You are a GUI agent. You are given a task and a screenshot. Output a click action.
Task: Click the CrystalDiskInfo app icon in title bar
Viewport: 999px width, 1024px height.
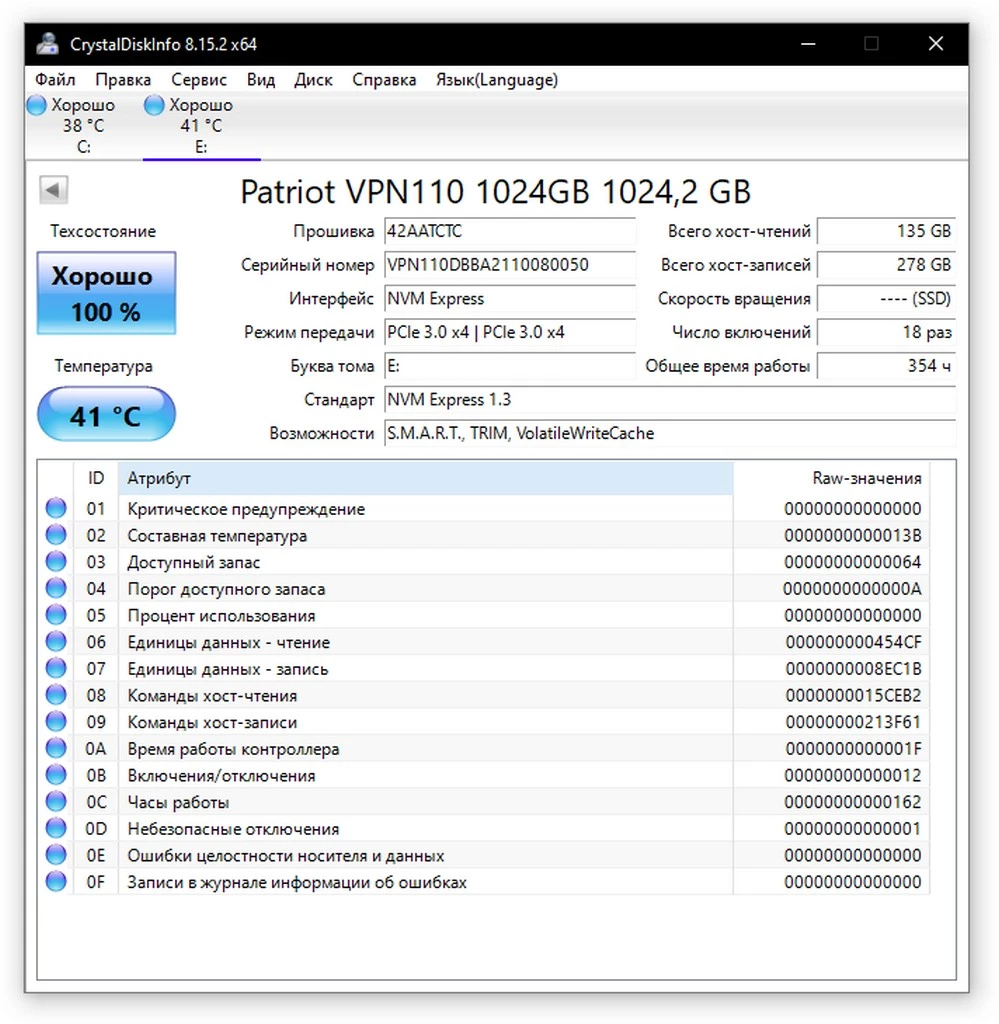[47, 44]
